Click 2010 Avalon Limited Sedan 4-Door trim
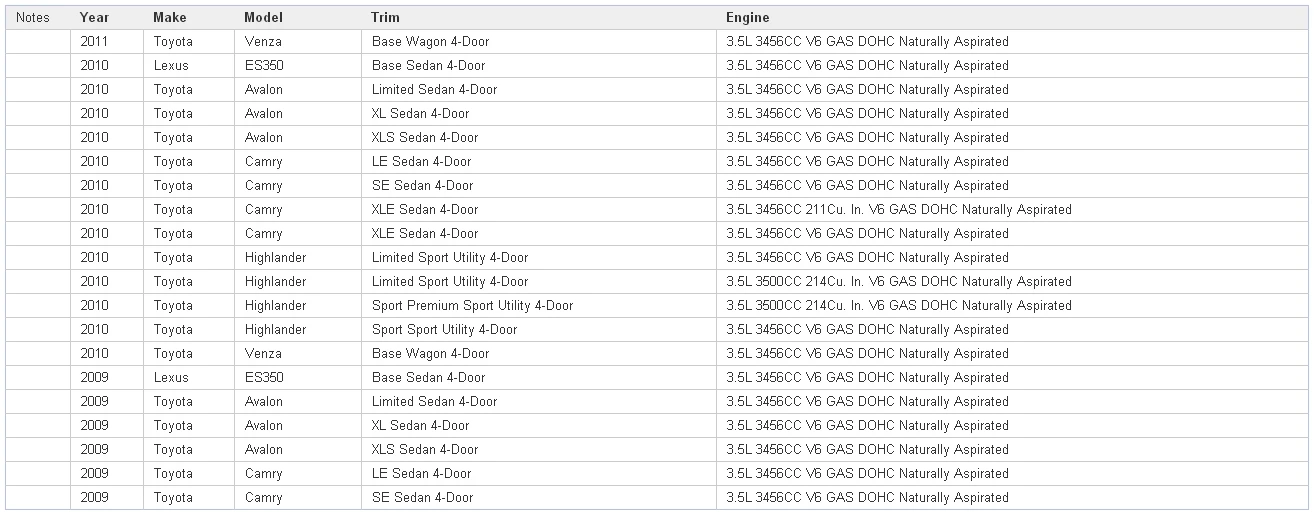 pyautogui.click(x=434, y=90)
